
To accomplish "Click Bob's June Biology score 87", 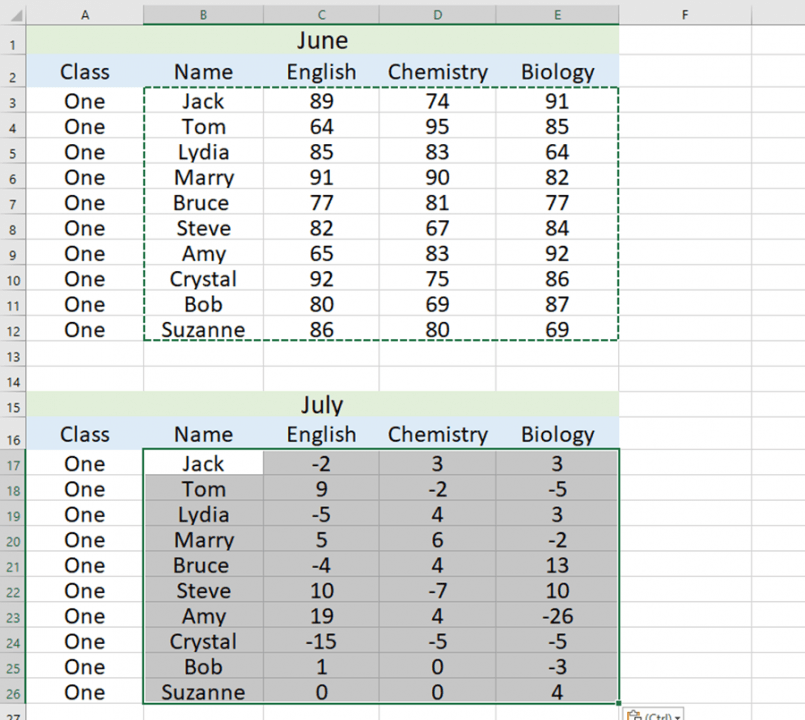I will (558, 304).
